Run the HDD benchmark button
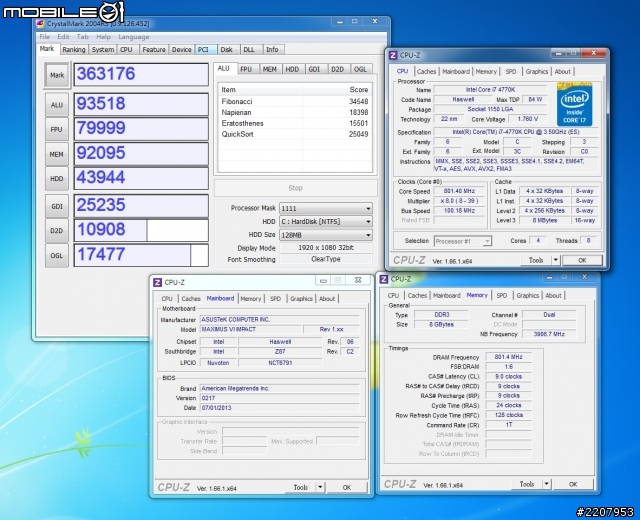This screenshot has height=520, width=640. pyautogui.click(x=57, y=179)
